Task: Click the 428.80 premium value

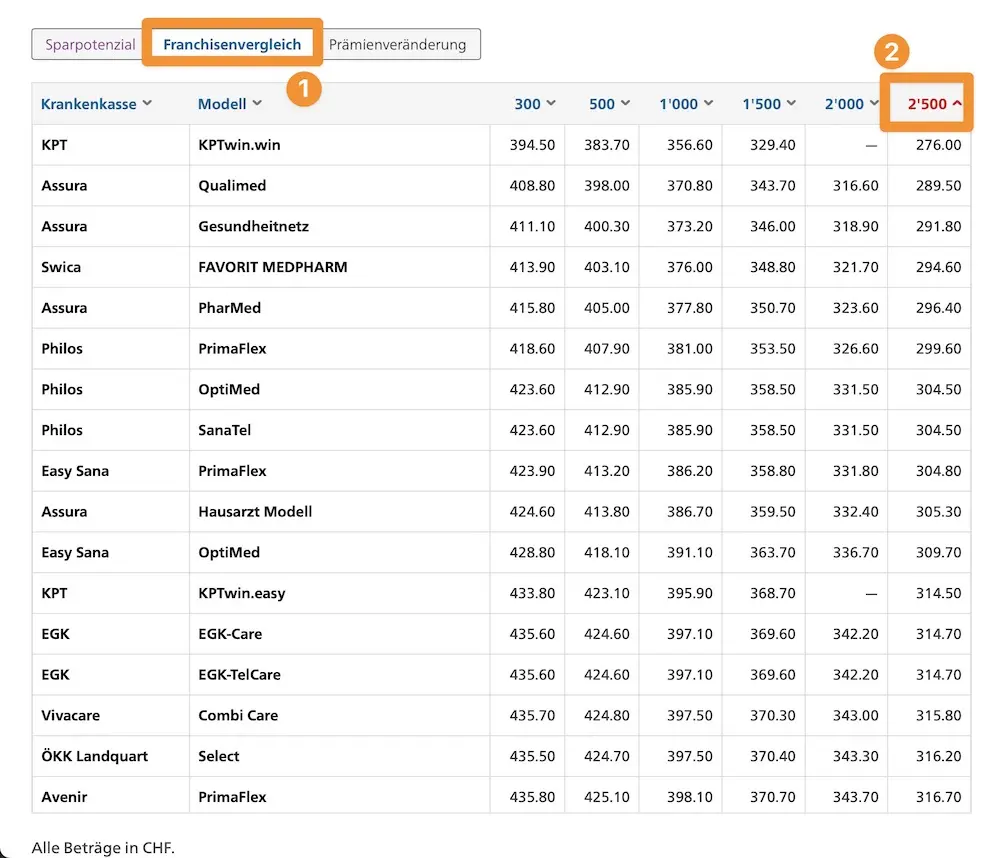Action: pos(532,552)
